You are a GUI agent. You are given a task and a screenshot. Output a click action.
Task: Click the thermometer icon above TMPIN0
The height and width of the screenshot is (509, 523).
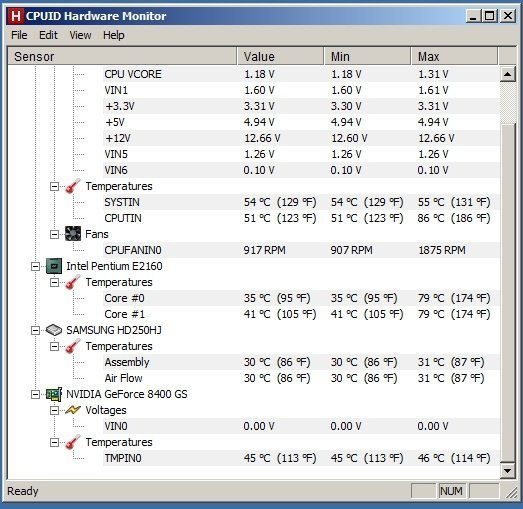(x=73, y=442)
